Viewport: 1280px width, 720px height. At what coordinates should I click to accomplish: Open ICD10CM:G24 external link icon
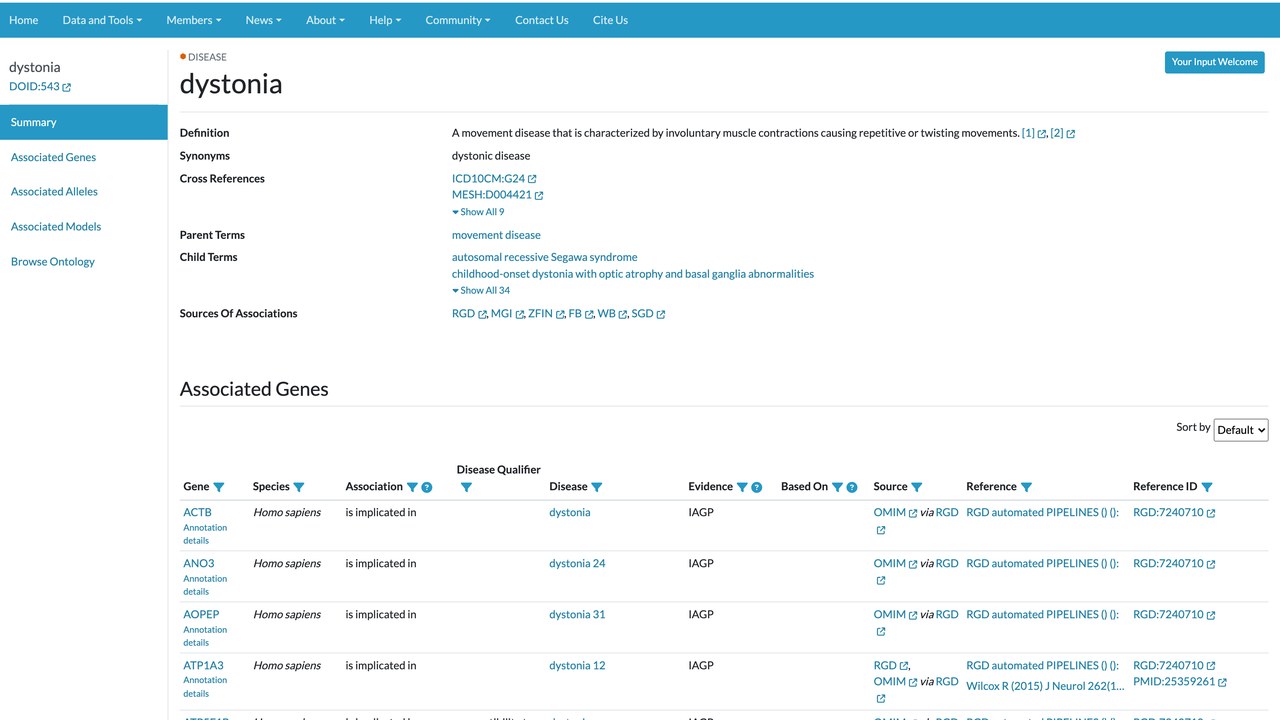[532, 179]
